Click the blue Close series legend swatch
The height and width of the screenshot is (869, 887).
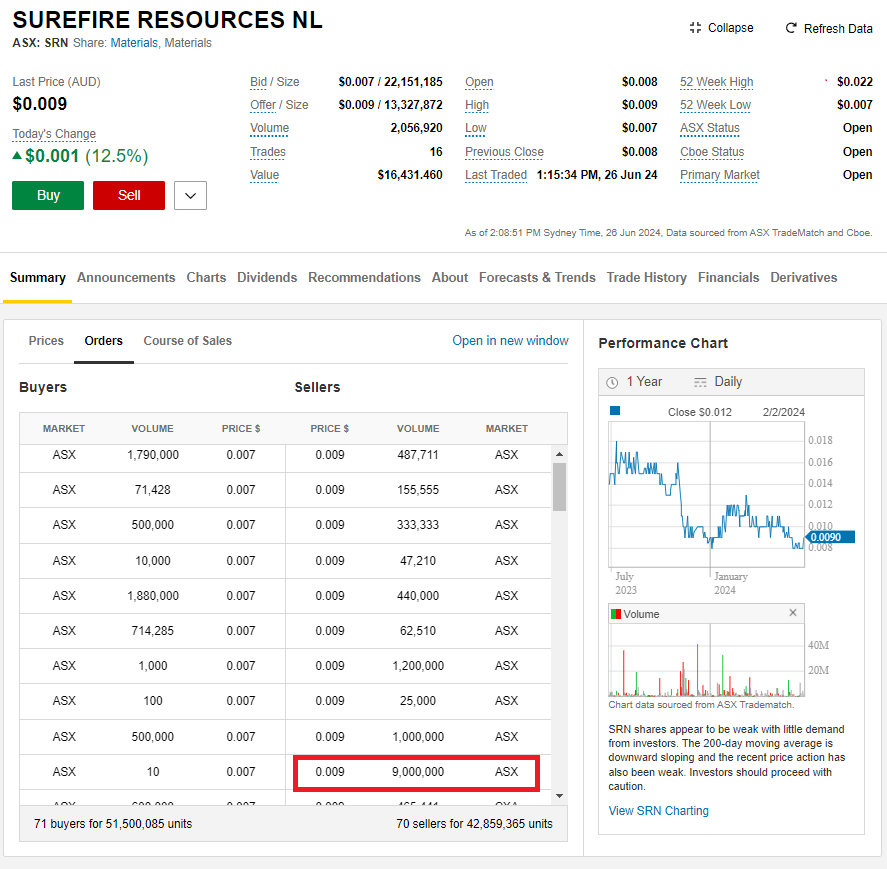615,411
